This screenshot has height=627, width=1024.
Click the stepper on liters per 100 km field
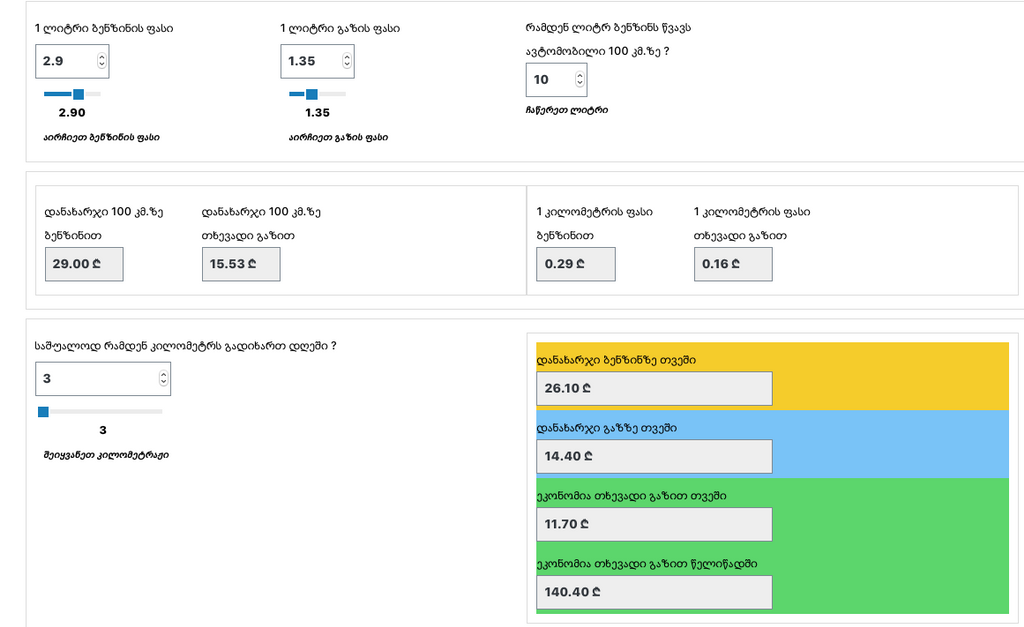pyautogui.click(x=580, y=80)
